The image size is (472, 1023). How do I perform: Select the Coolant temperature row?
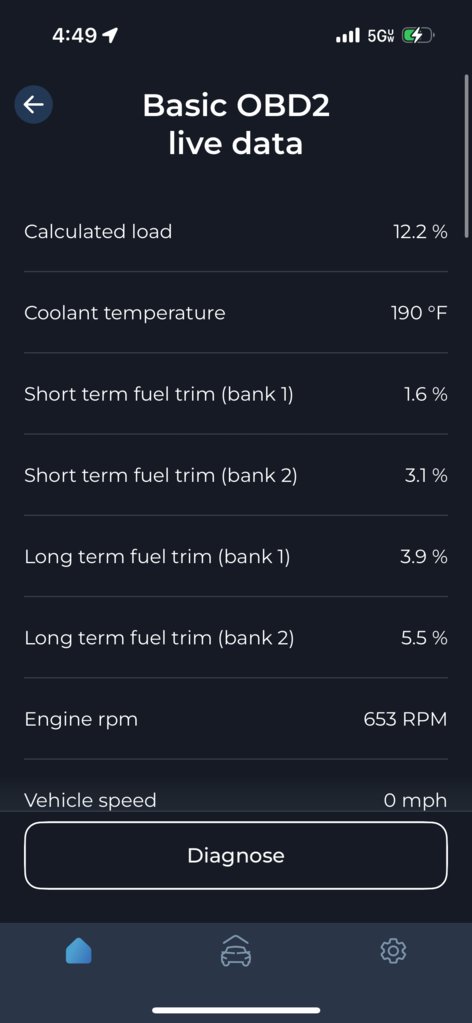236,313
